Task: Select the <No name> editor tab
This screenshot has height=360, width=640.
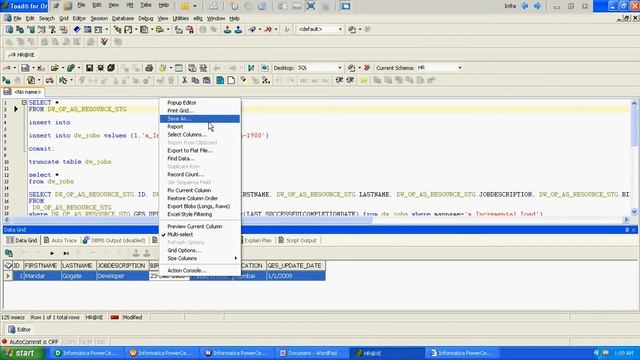Action: click(23, 92)
